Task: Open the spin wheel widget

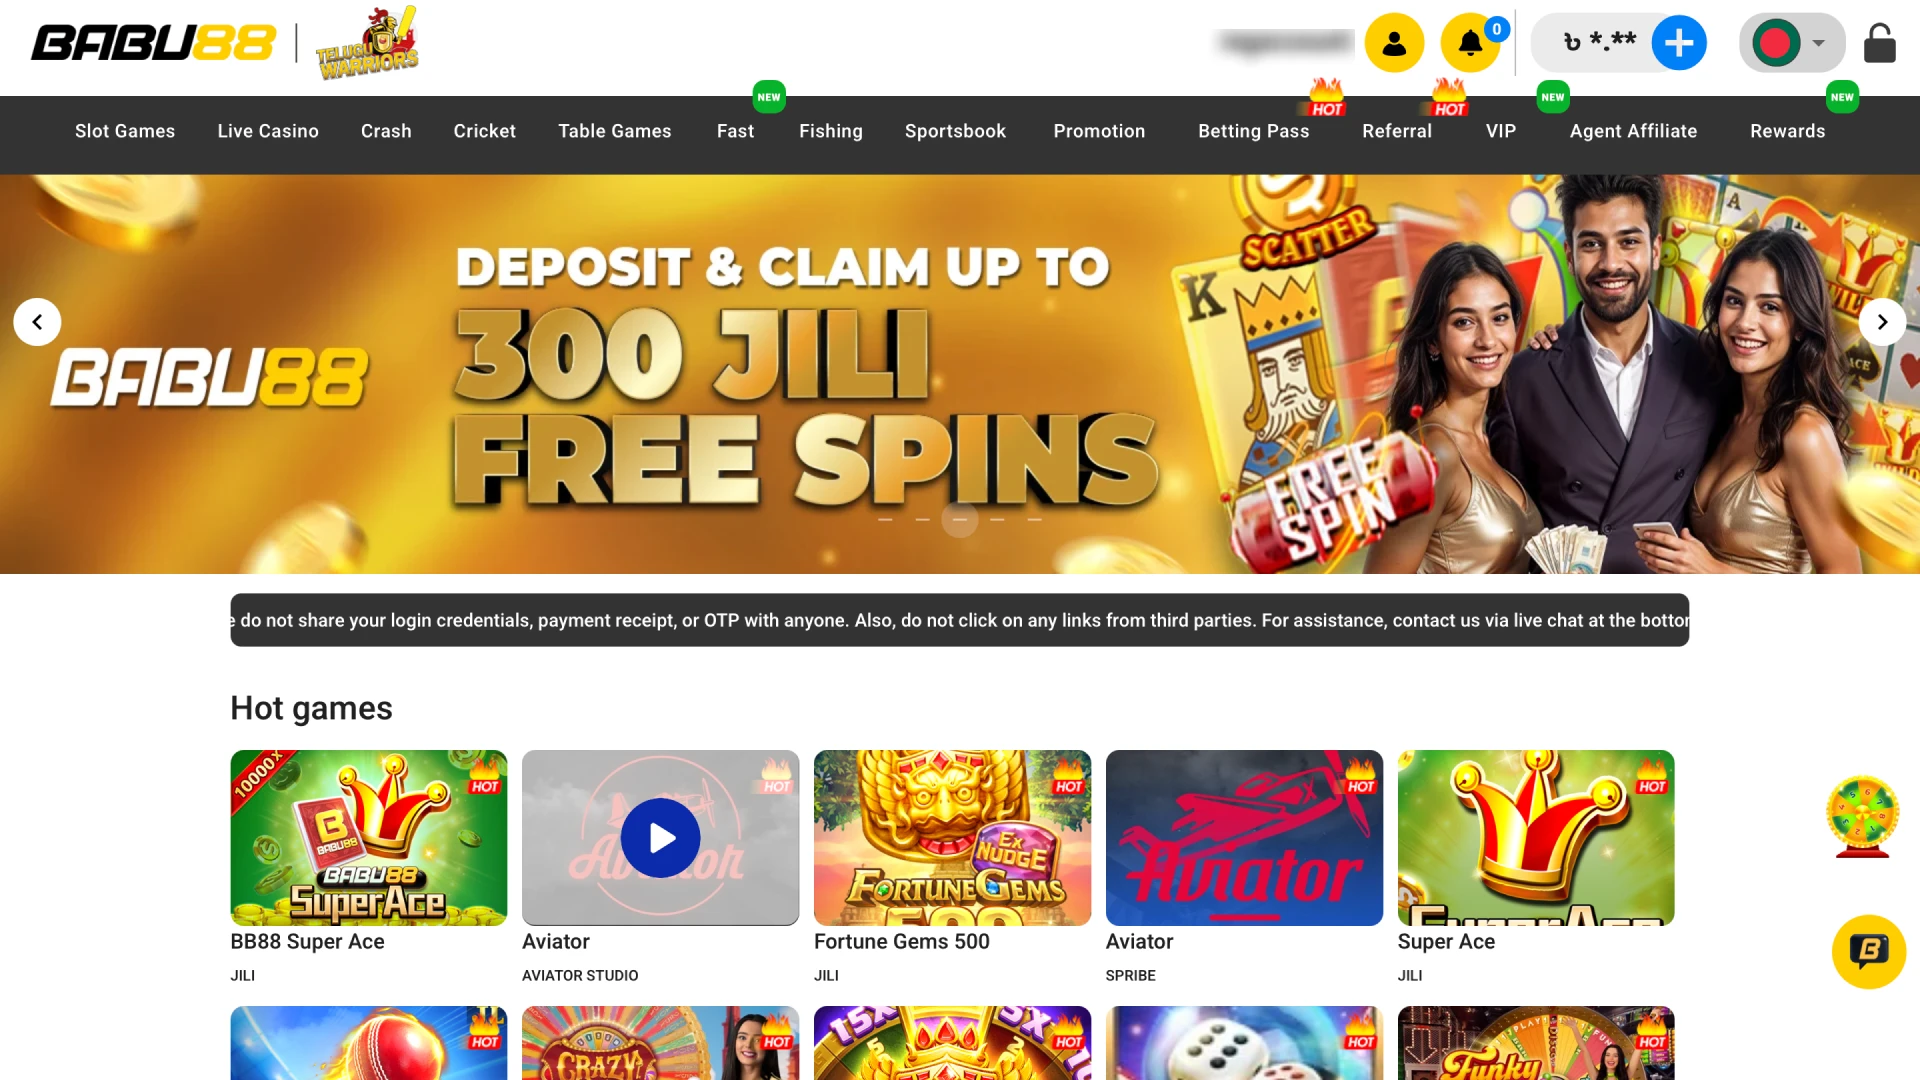Action: [x=1862, y=816]
